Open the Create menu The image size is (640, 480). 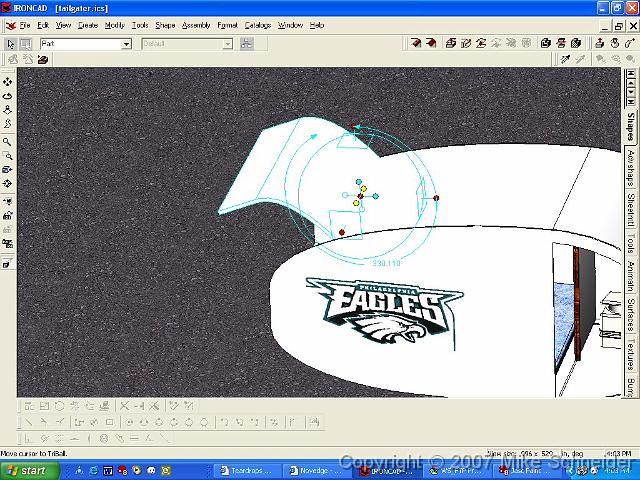tap(88, 25)
